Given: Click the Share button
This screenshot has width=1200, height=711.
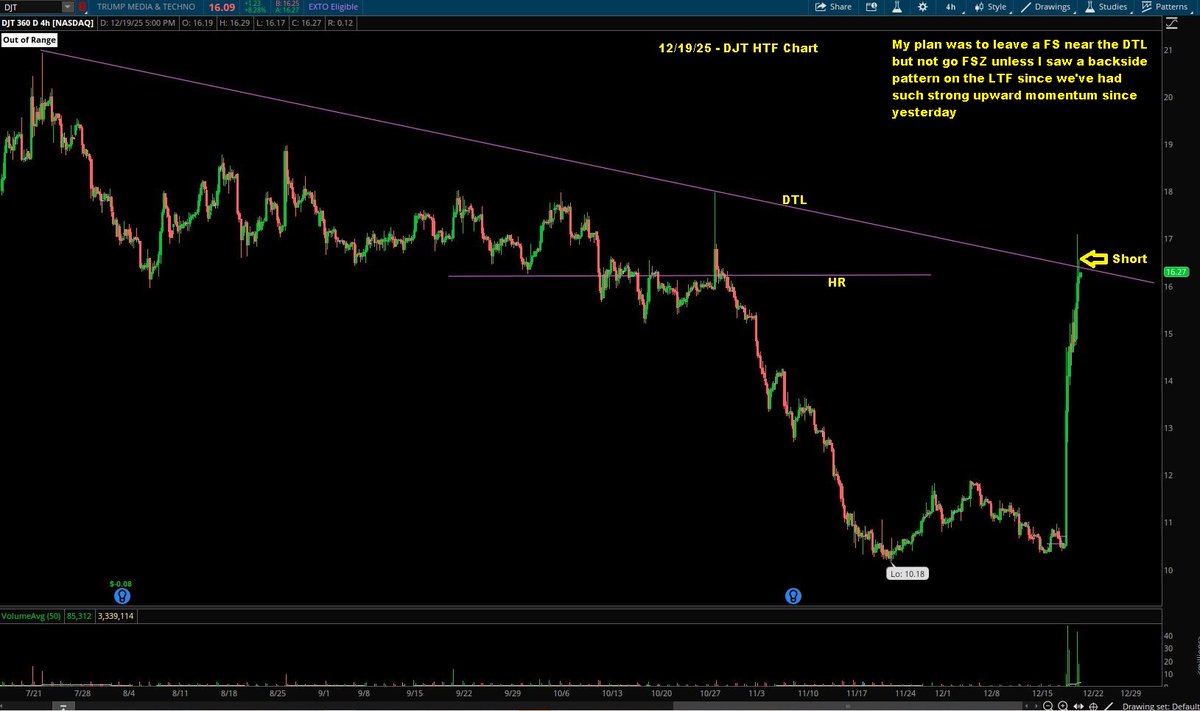Looking at the screenshot, I should (x=833, y=6).
